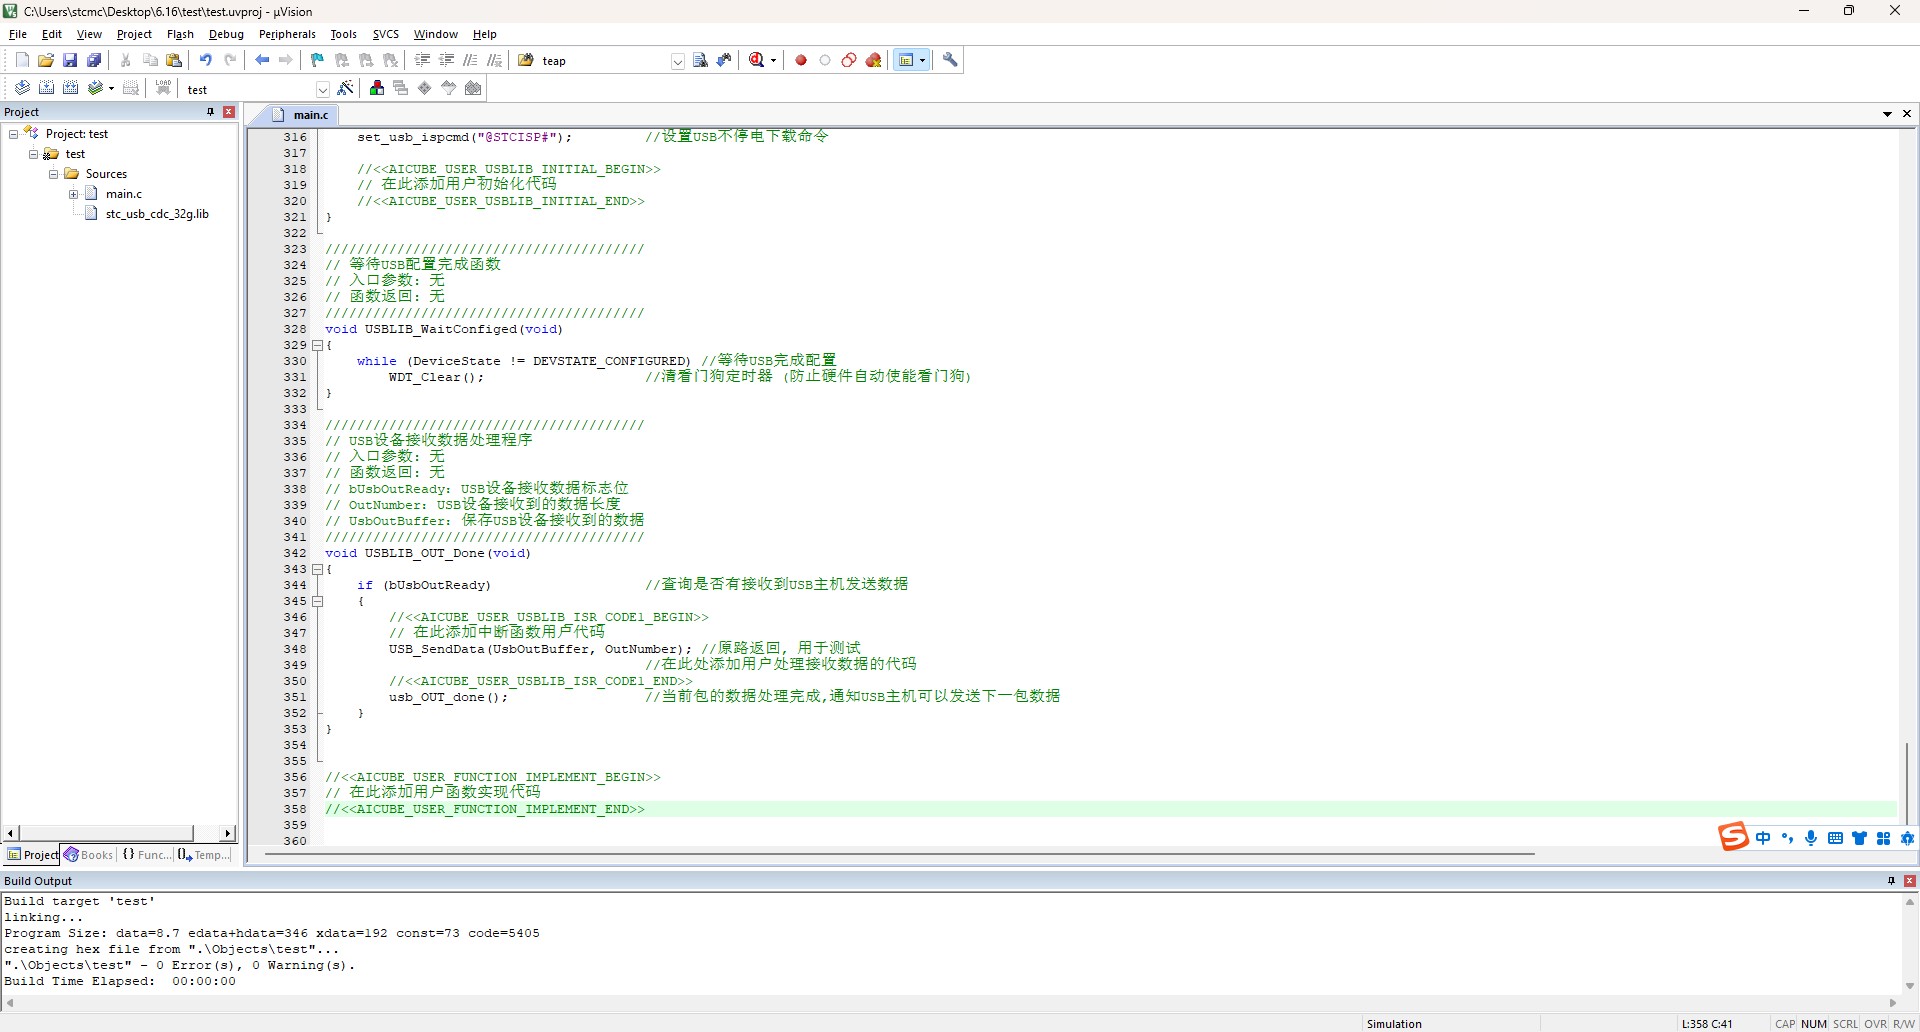This screenshot has width=1920, height=1032.
Task: Open the Flash menu
Action: [x=180, y=34]
